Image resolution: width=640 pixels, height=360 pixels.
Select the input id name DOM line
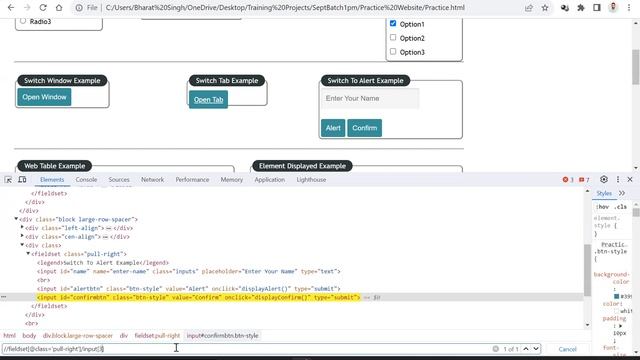(189, 271)
